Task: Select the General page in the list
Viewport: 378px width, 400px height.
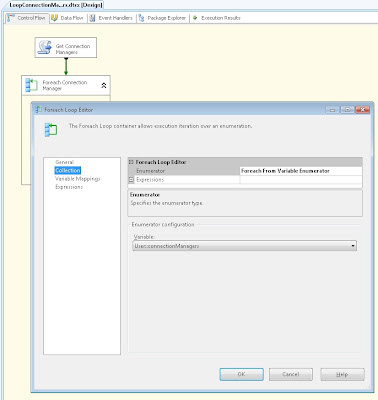Action: point(64,162)
